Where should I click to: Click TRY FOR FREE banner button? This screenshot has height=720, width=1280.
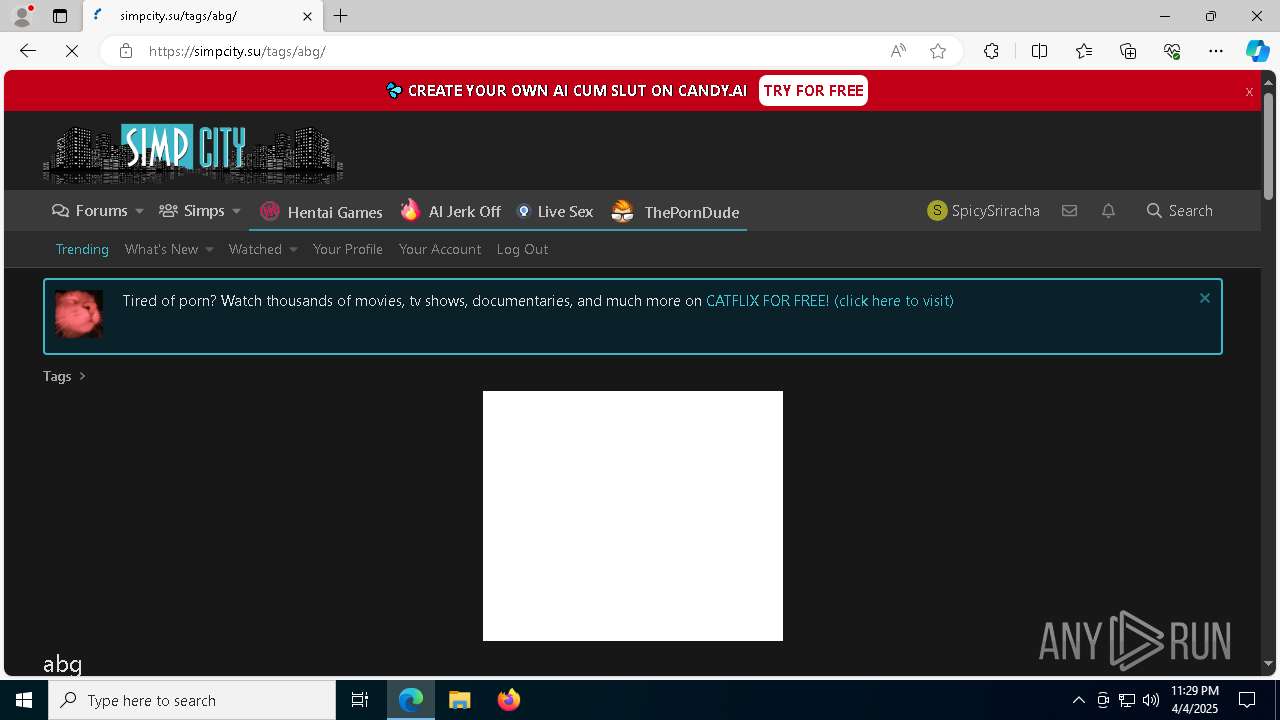pos(813,90)
